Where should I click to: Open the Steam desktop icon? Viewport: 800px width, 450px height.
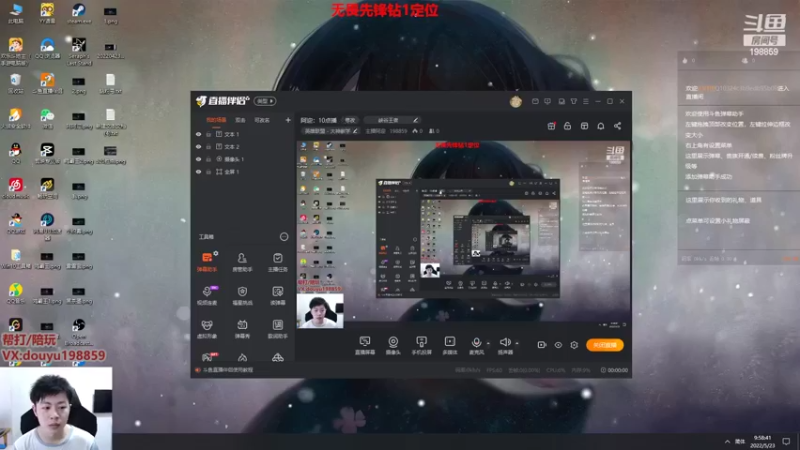click(79, 14)
